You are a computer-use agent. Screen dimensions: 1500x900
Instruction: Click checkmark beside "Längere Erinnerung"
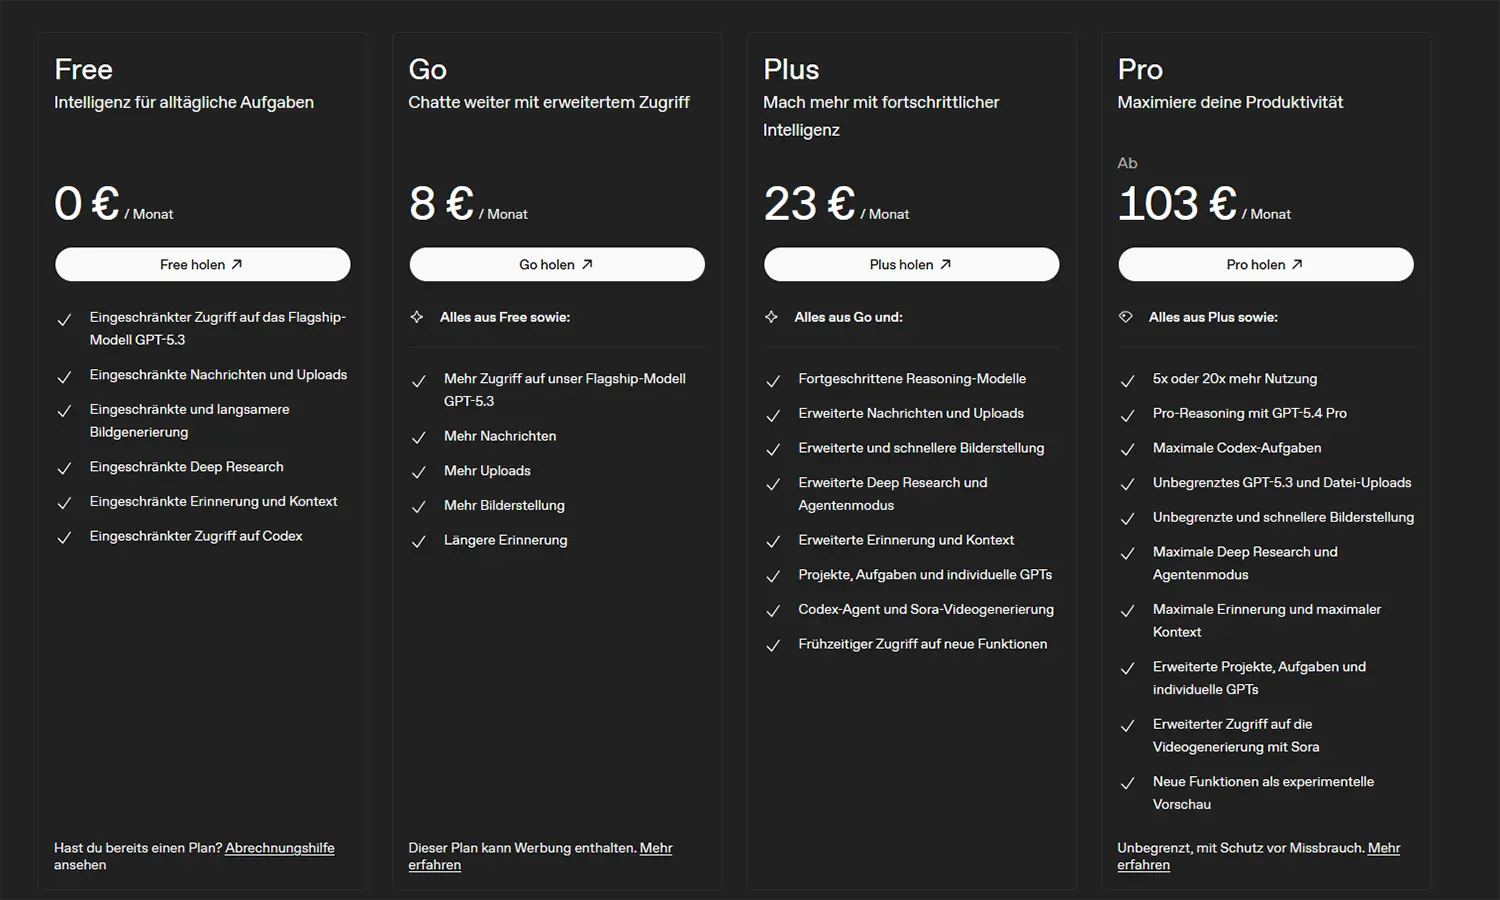click(419, 542)
